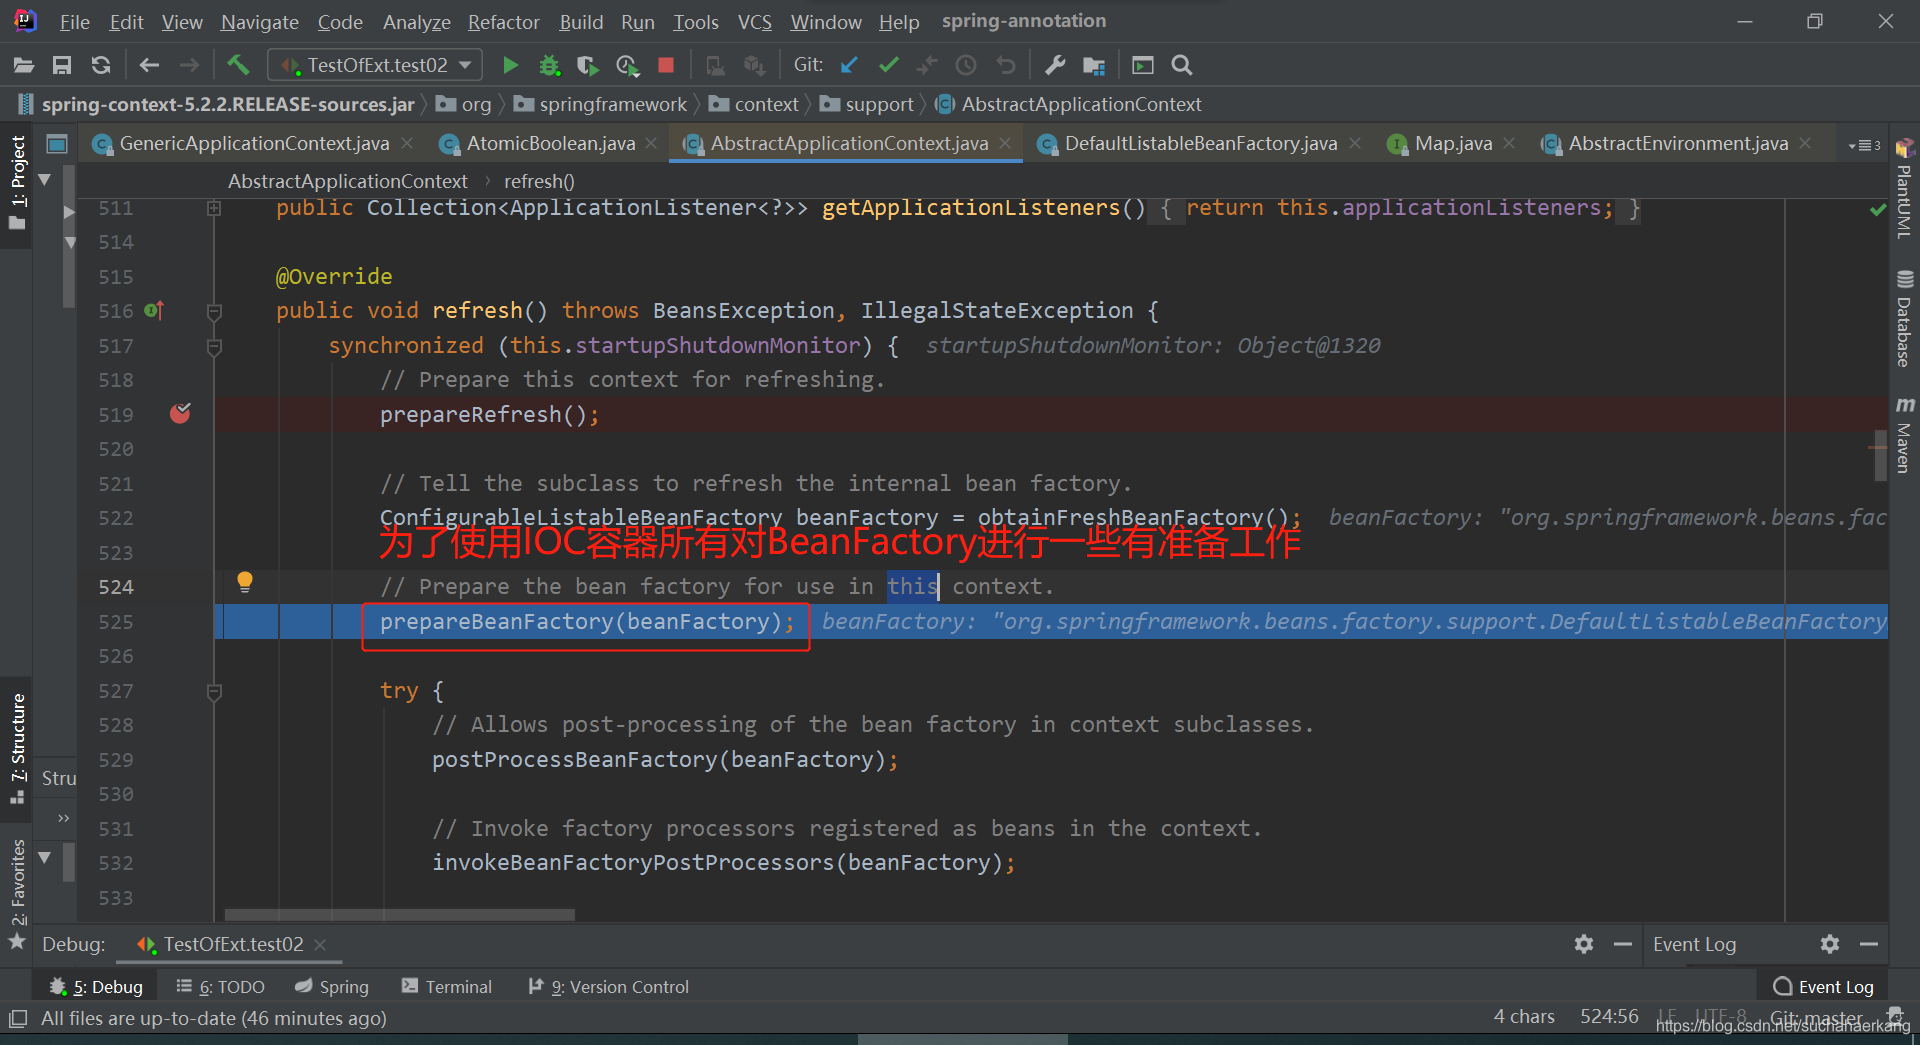The image size is (1920, 1045).
Task: Click Git Rollback undo icon
Action: coord(1005,65)
